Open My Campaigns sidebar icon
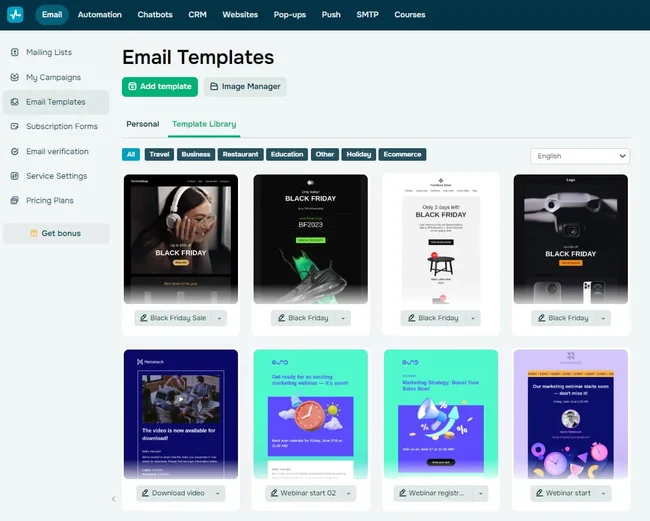650x521 pixels. point(14,77)
